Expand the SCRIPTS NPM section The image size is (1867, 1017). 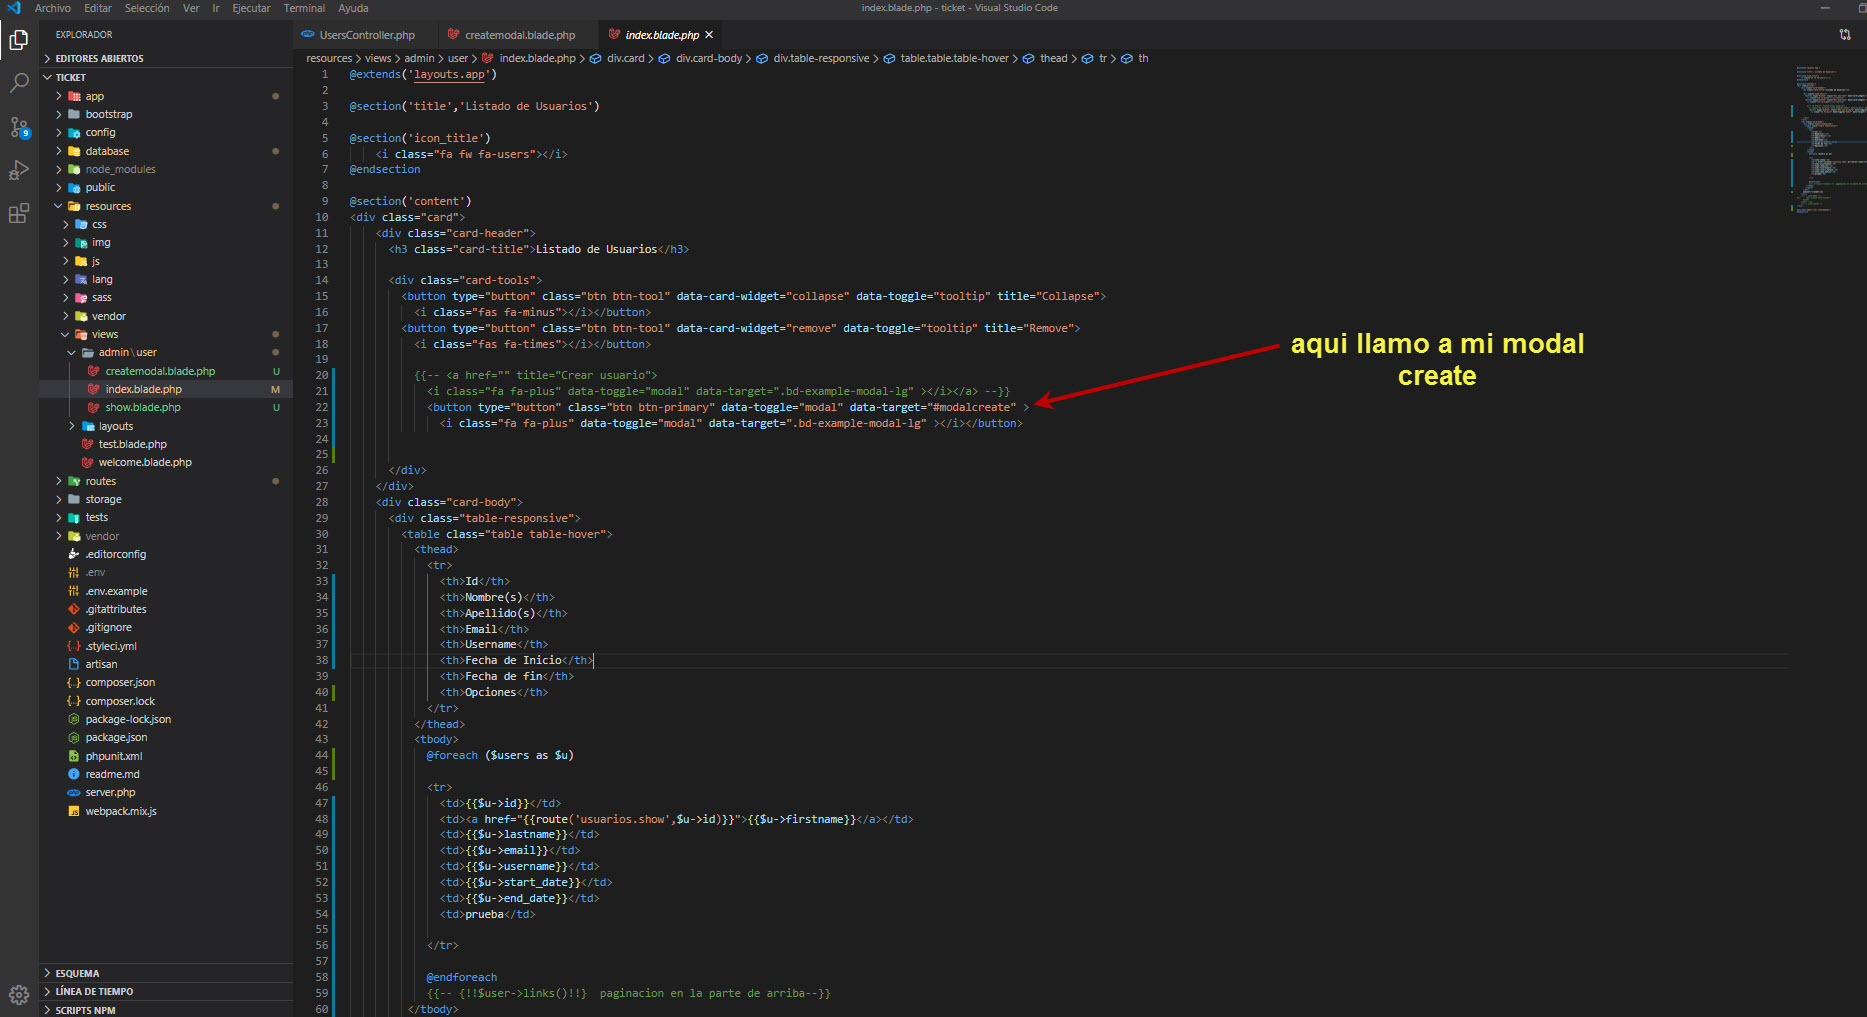(x=166, y=1010)
